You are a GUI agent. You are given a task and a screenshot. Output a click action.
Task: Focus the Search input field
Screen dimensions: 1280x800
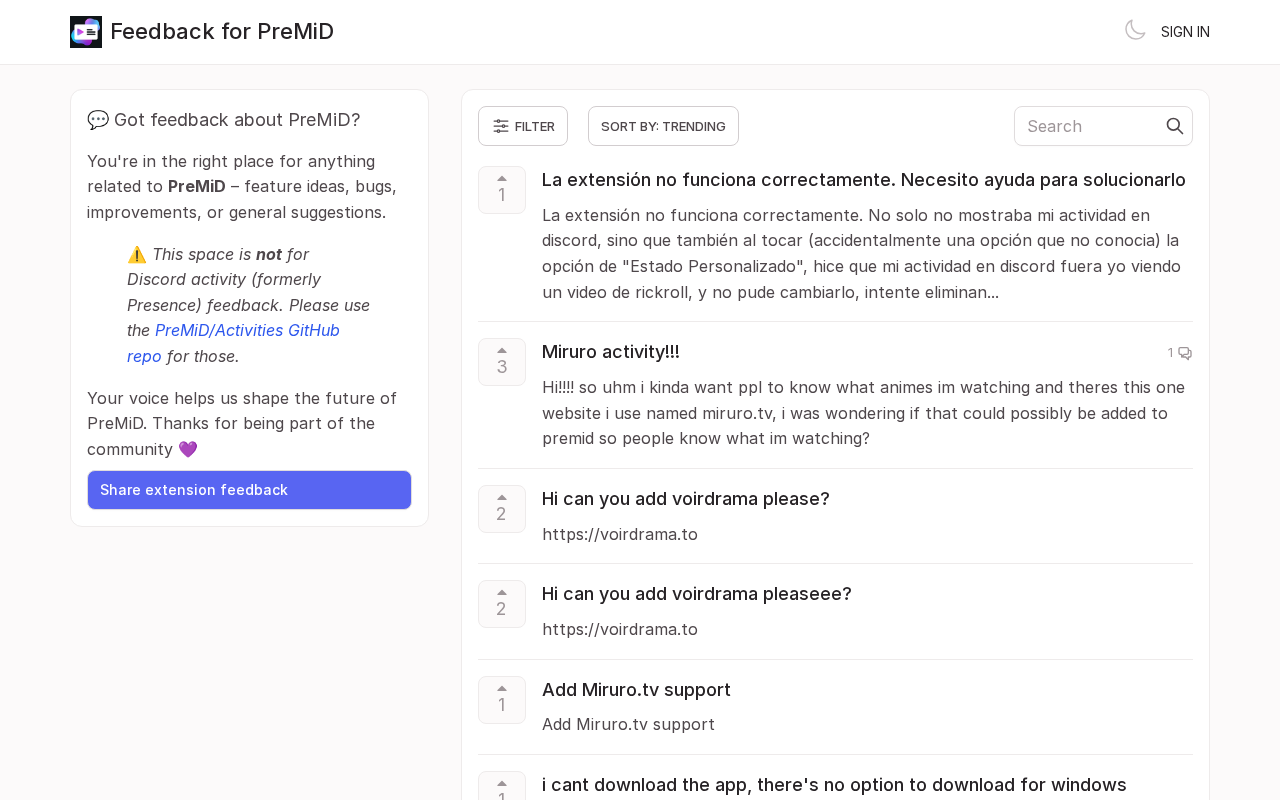[1092, 126]
